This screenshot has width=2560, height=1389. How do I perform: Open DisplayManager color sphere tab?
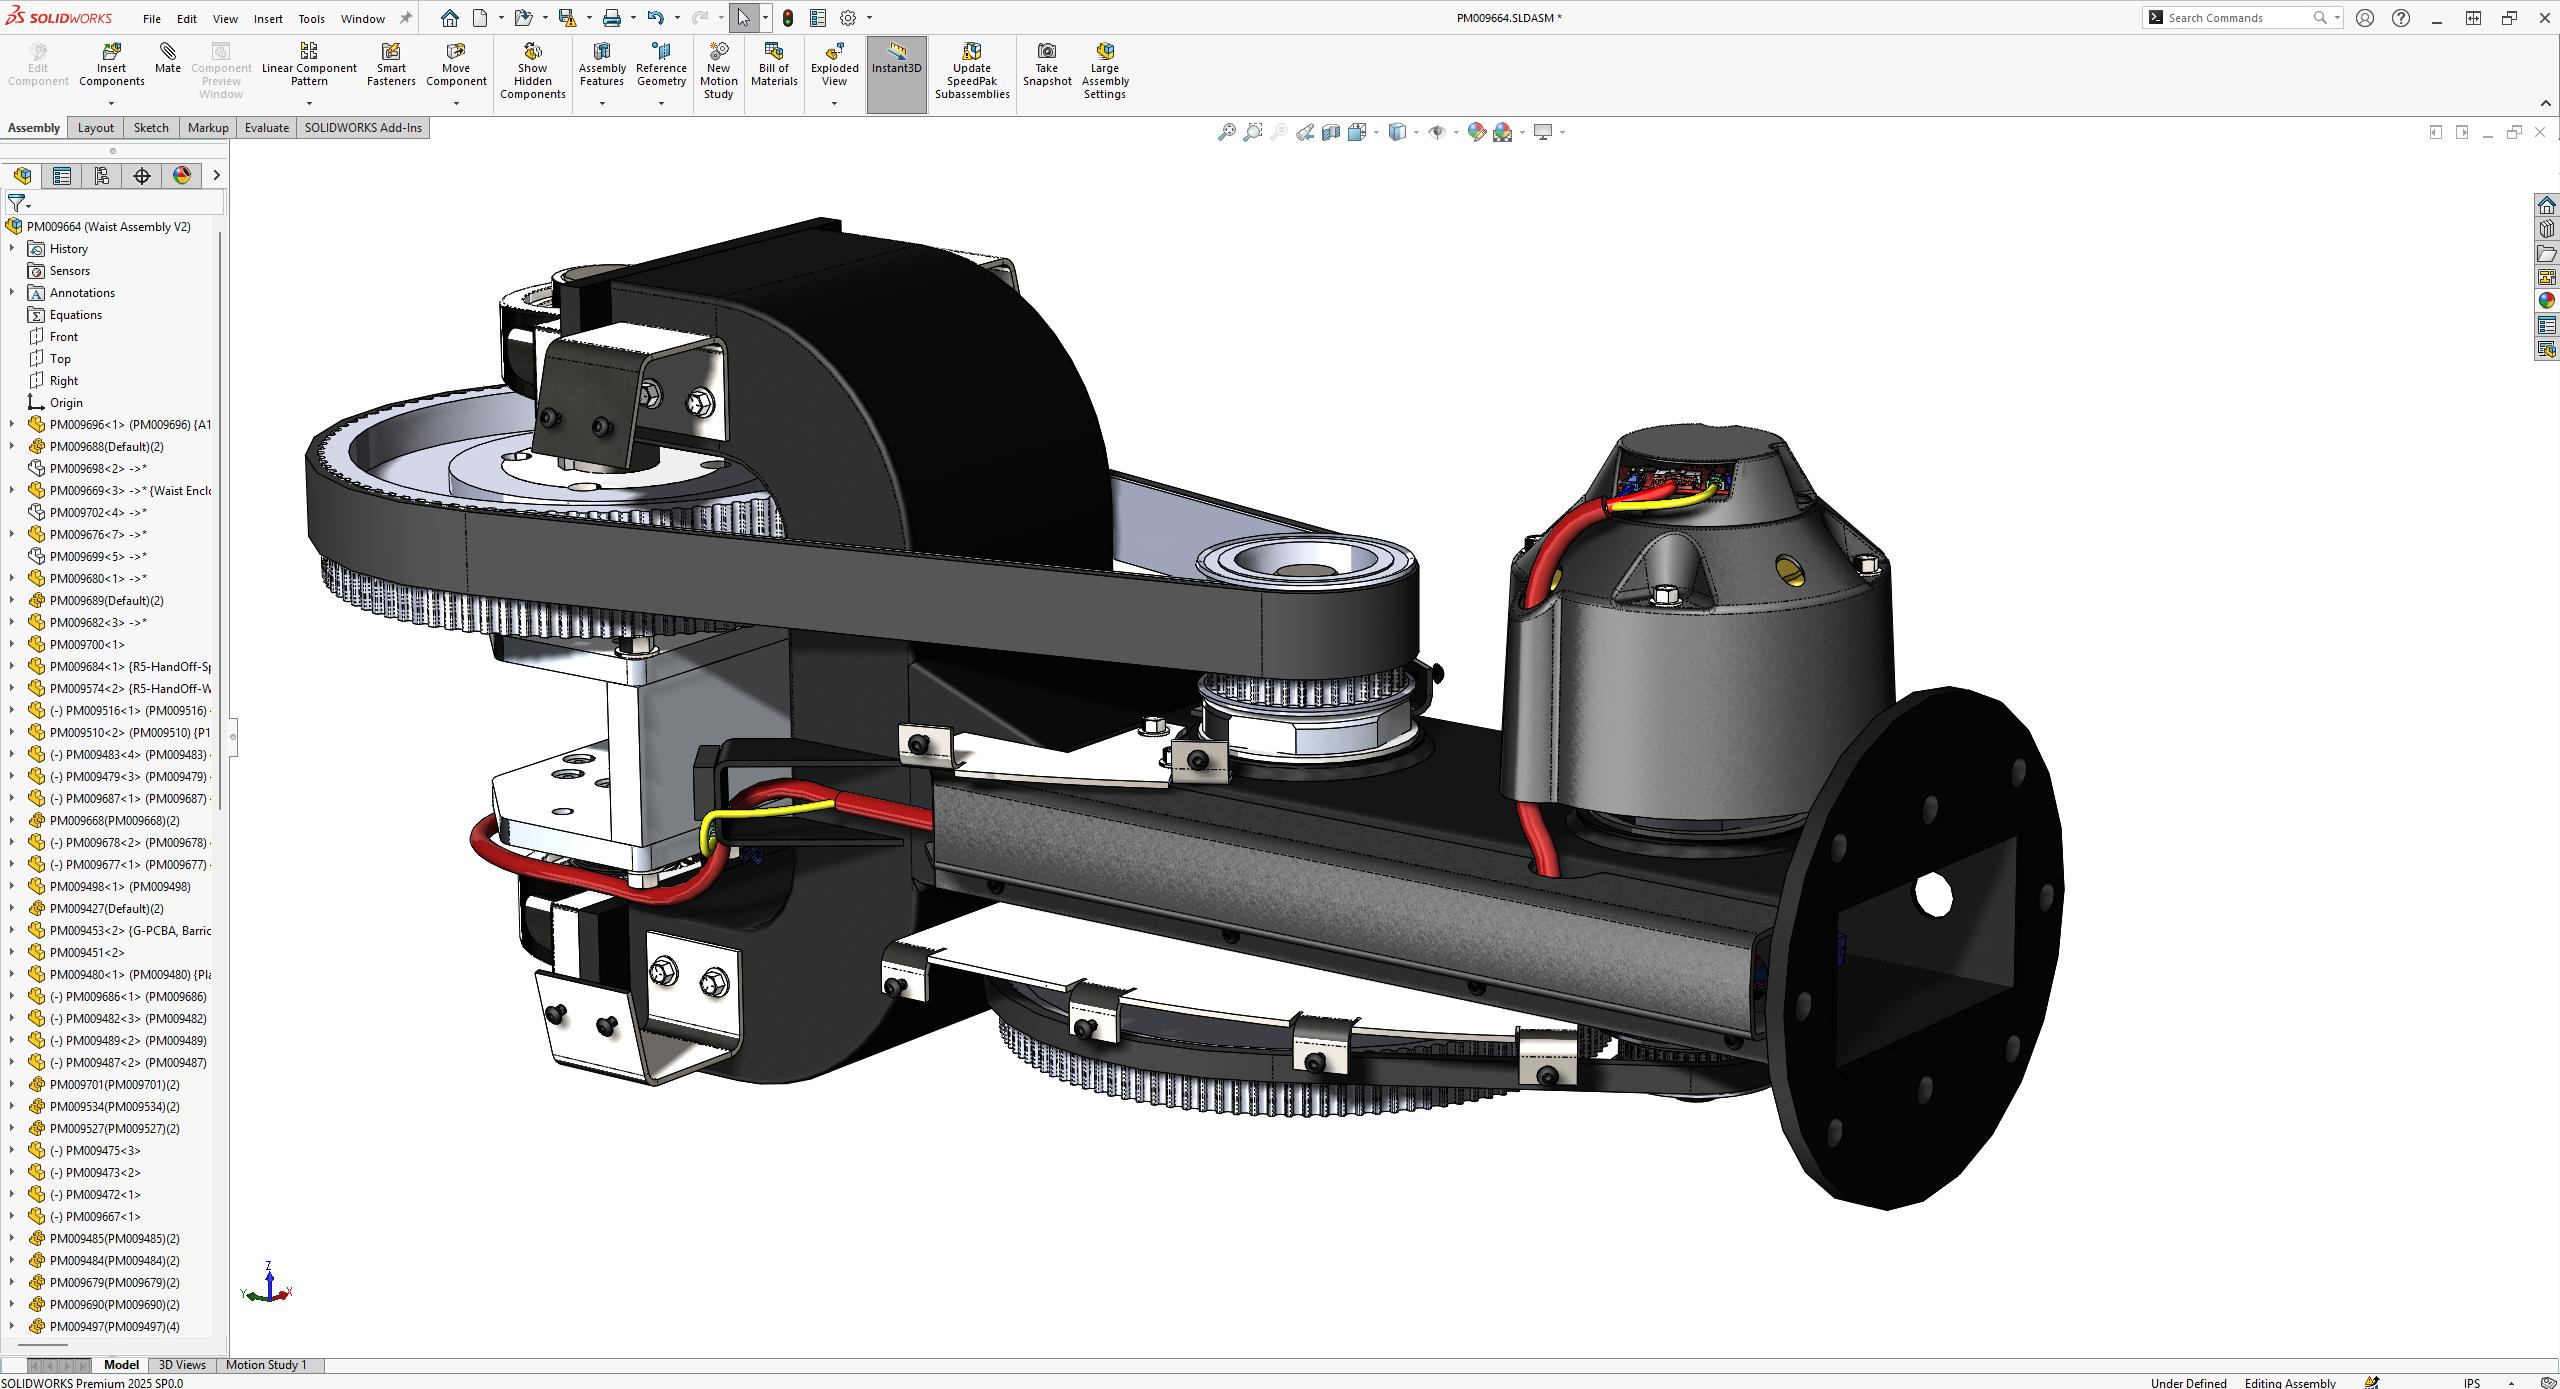[182, 176]
